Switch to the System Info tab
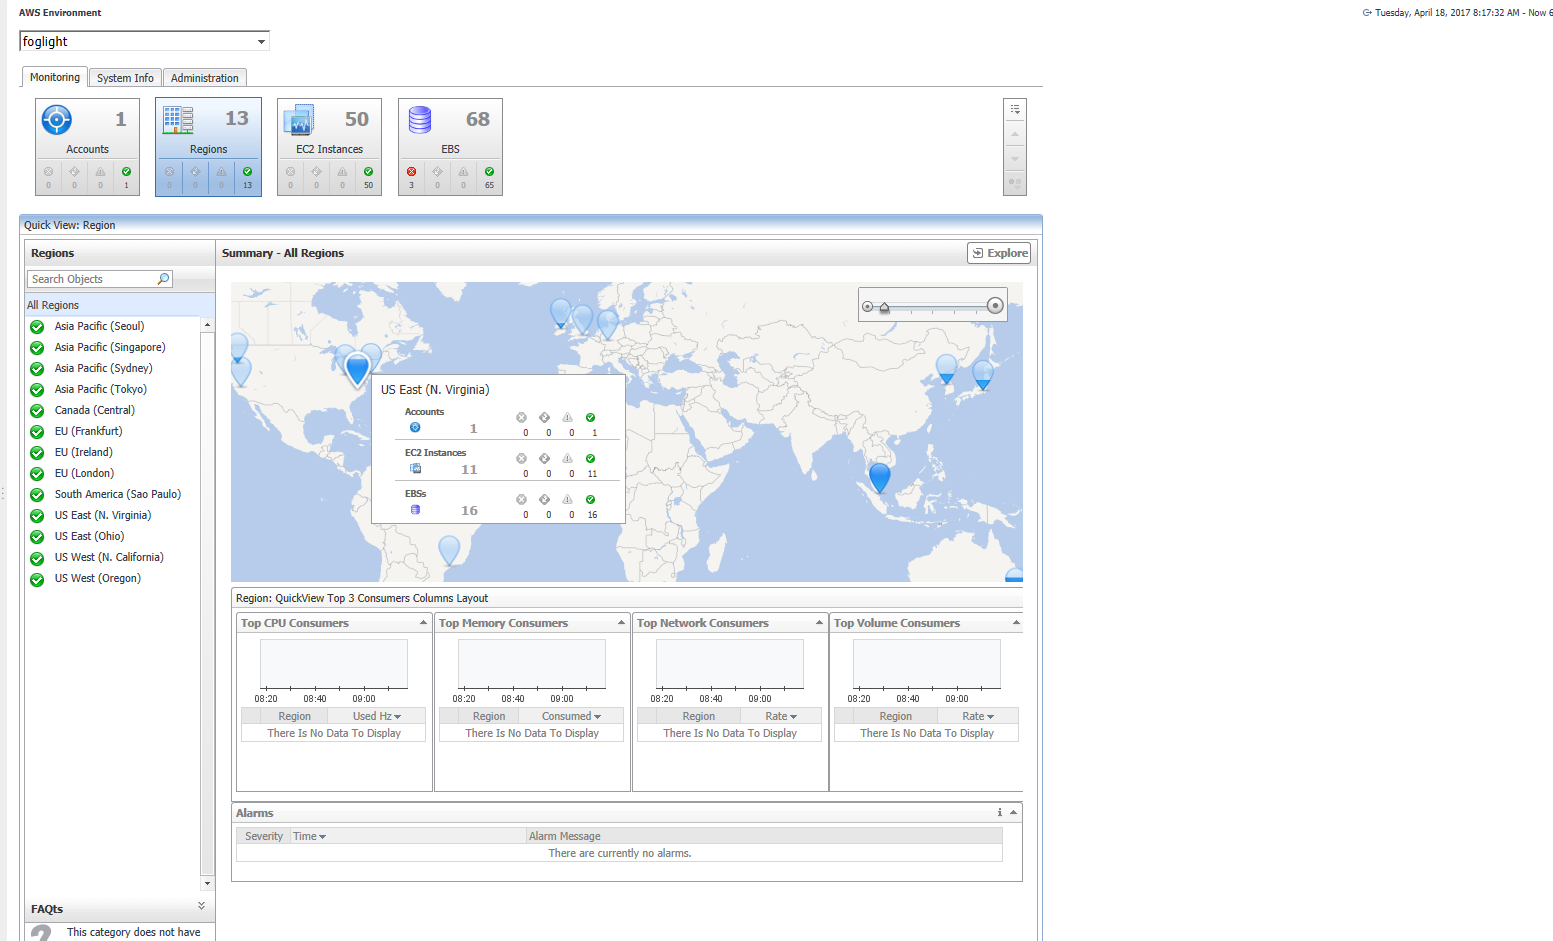The width and height of the screenshot is (1553, 941). (x=125, y=78)
